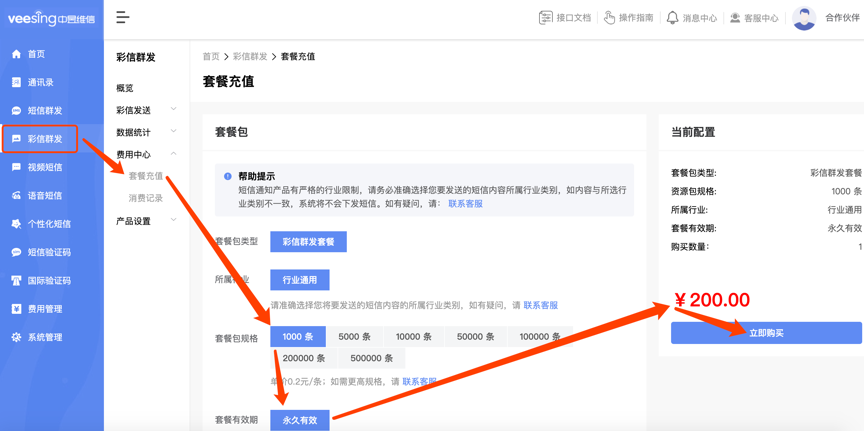The image size is (864, 431).
Task: Select the 行业通用 industry option
Action: [300, 279]
